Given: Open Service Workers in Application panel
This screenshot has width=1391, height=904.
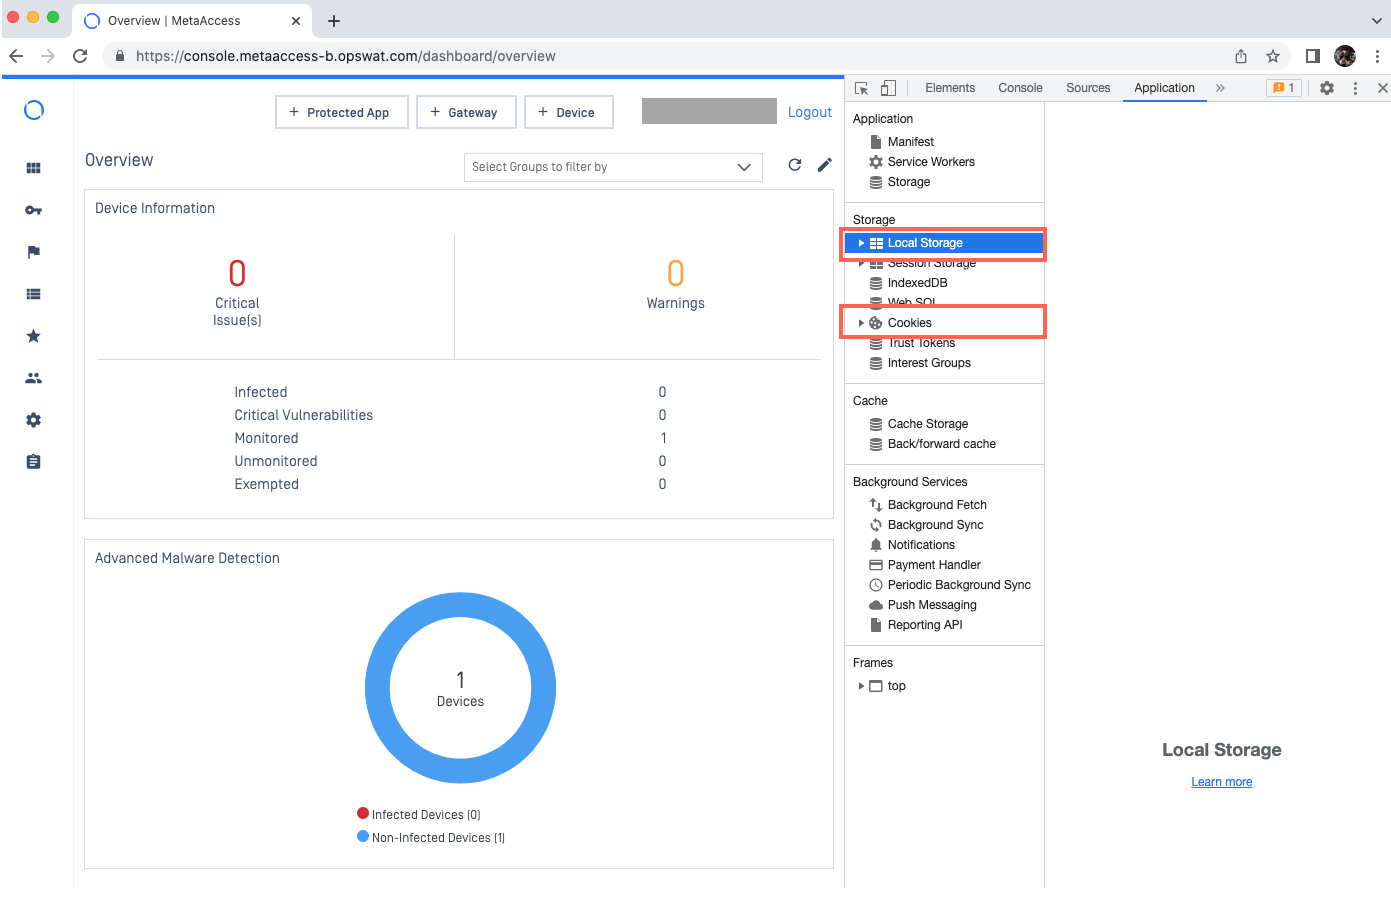Looking at the screenshot, I should [931, 162].
